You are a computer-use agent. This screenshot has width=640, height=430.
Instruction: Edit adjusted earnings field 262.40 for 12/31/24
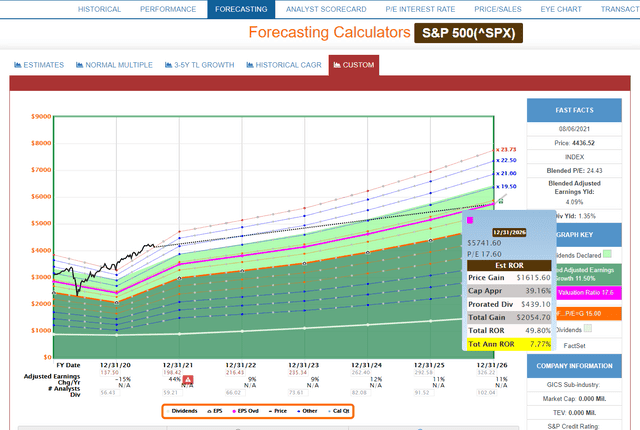[360, 372]
